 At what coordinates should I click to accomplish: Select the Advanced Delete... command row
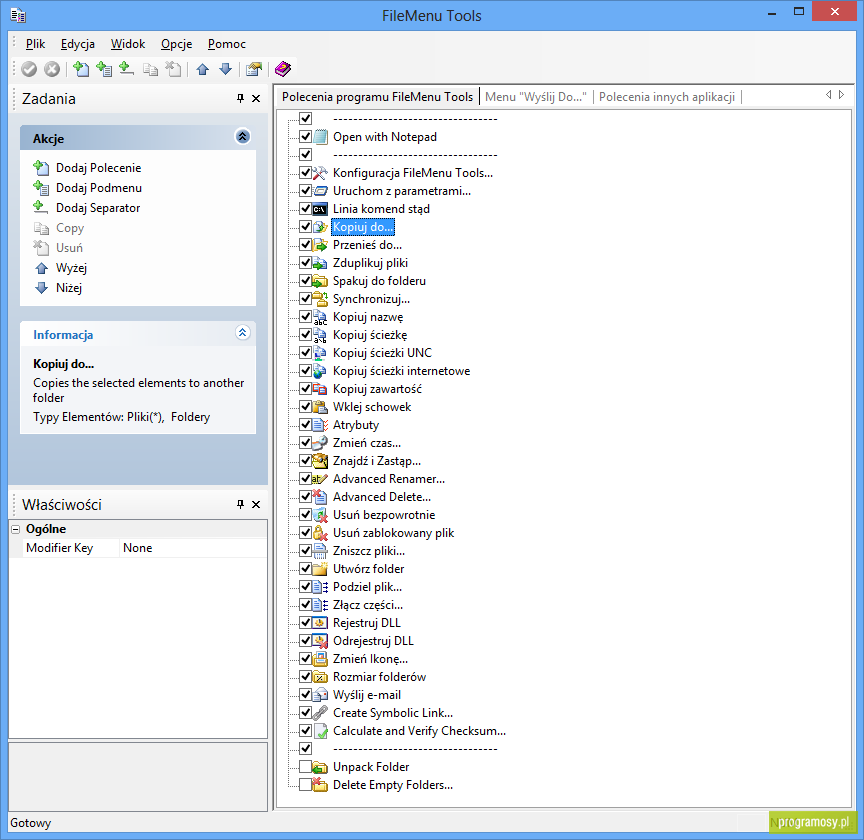tap(382, 497)
